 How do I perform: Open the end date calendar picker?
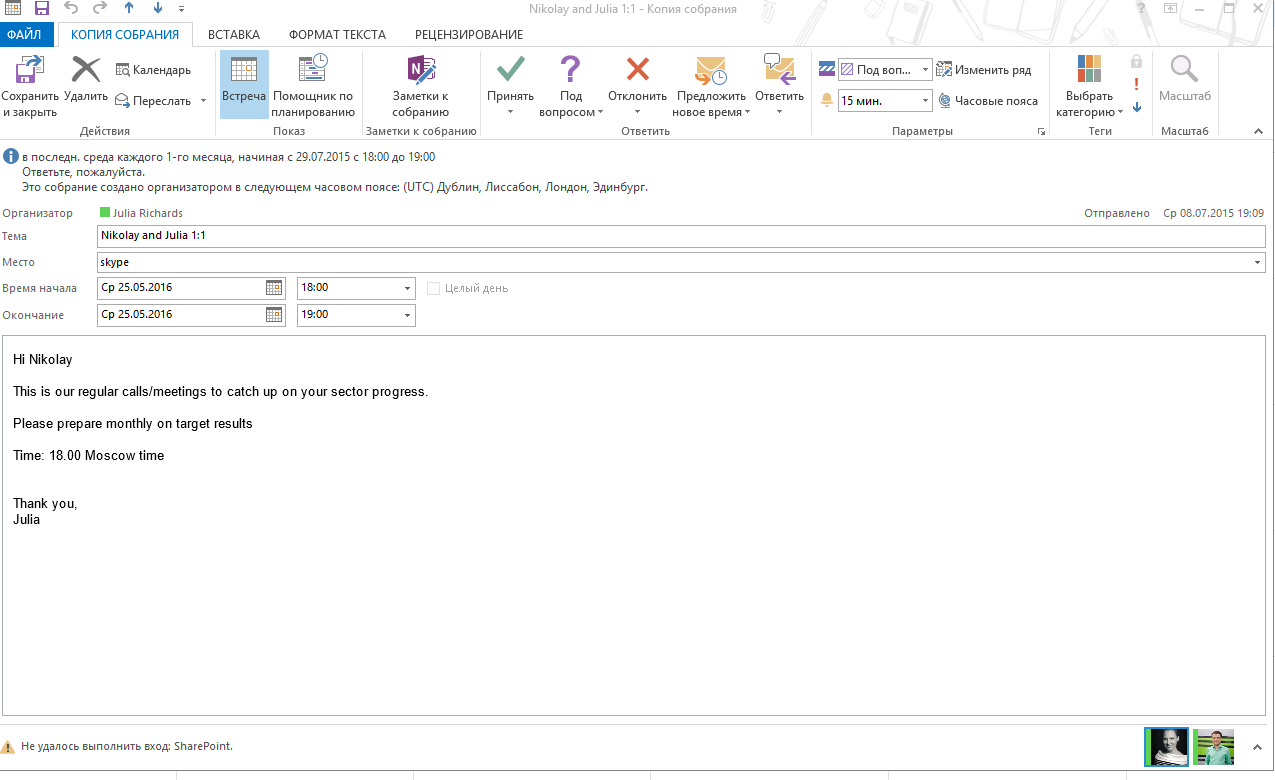tap(273, 315)
